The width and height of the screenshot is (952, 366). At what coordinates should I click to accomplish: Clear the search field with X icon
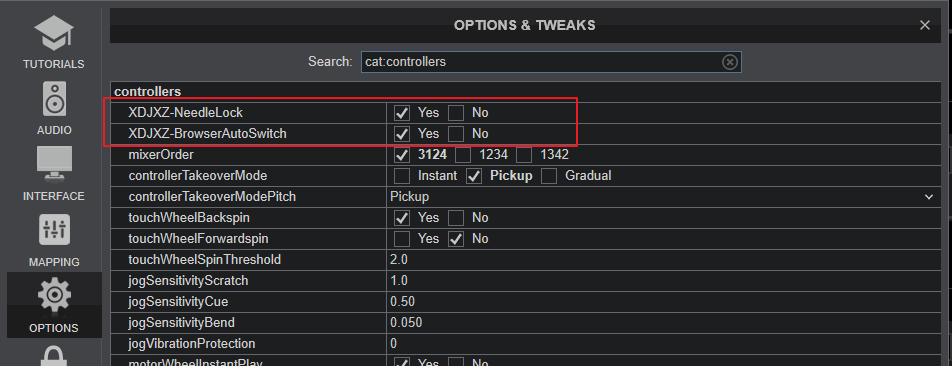point(730,62)
